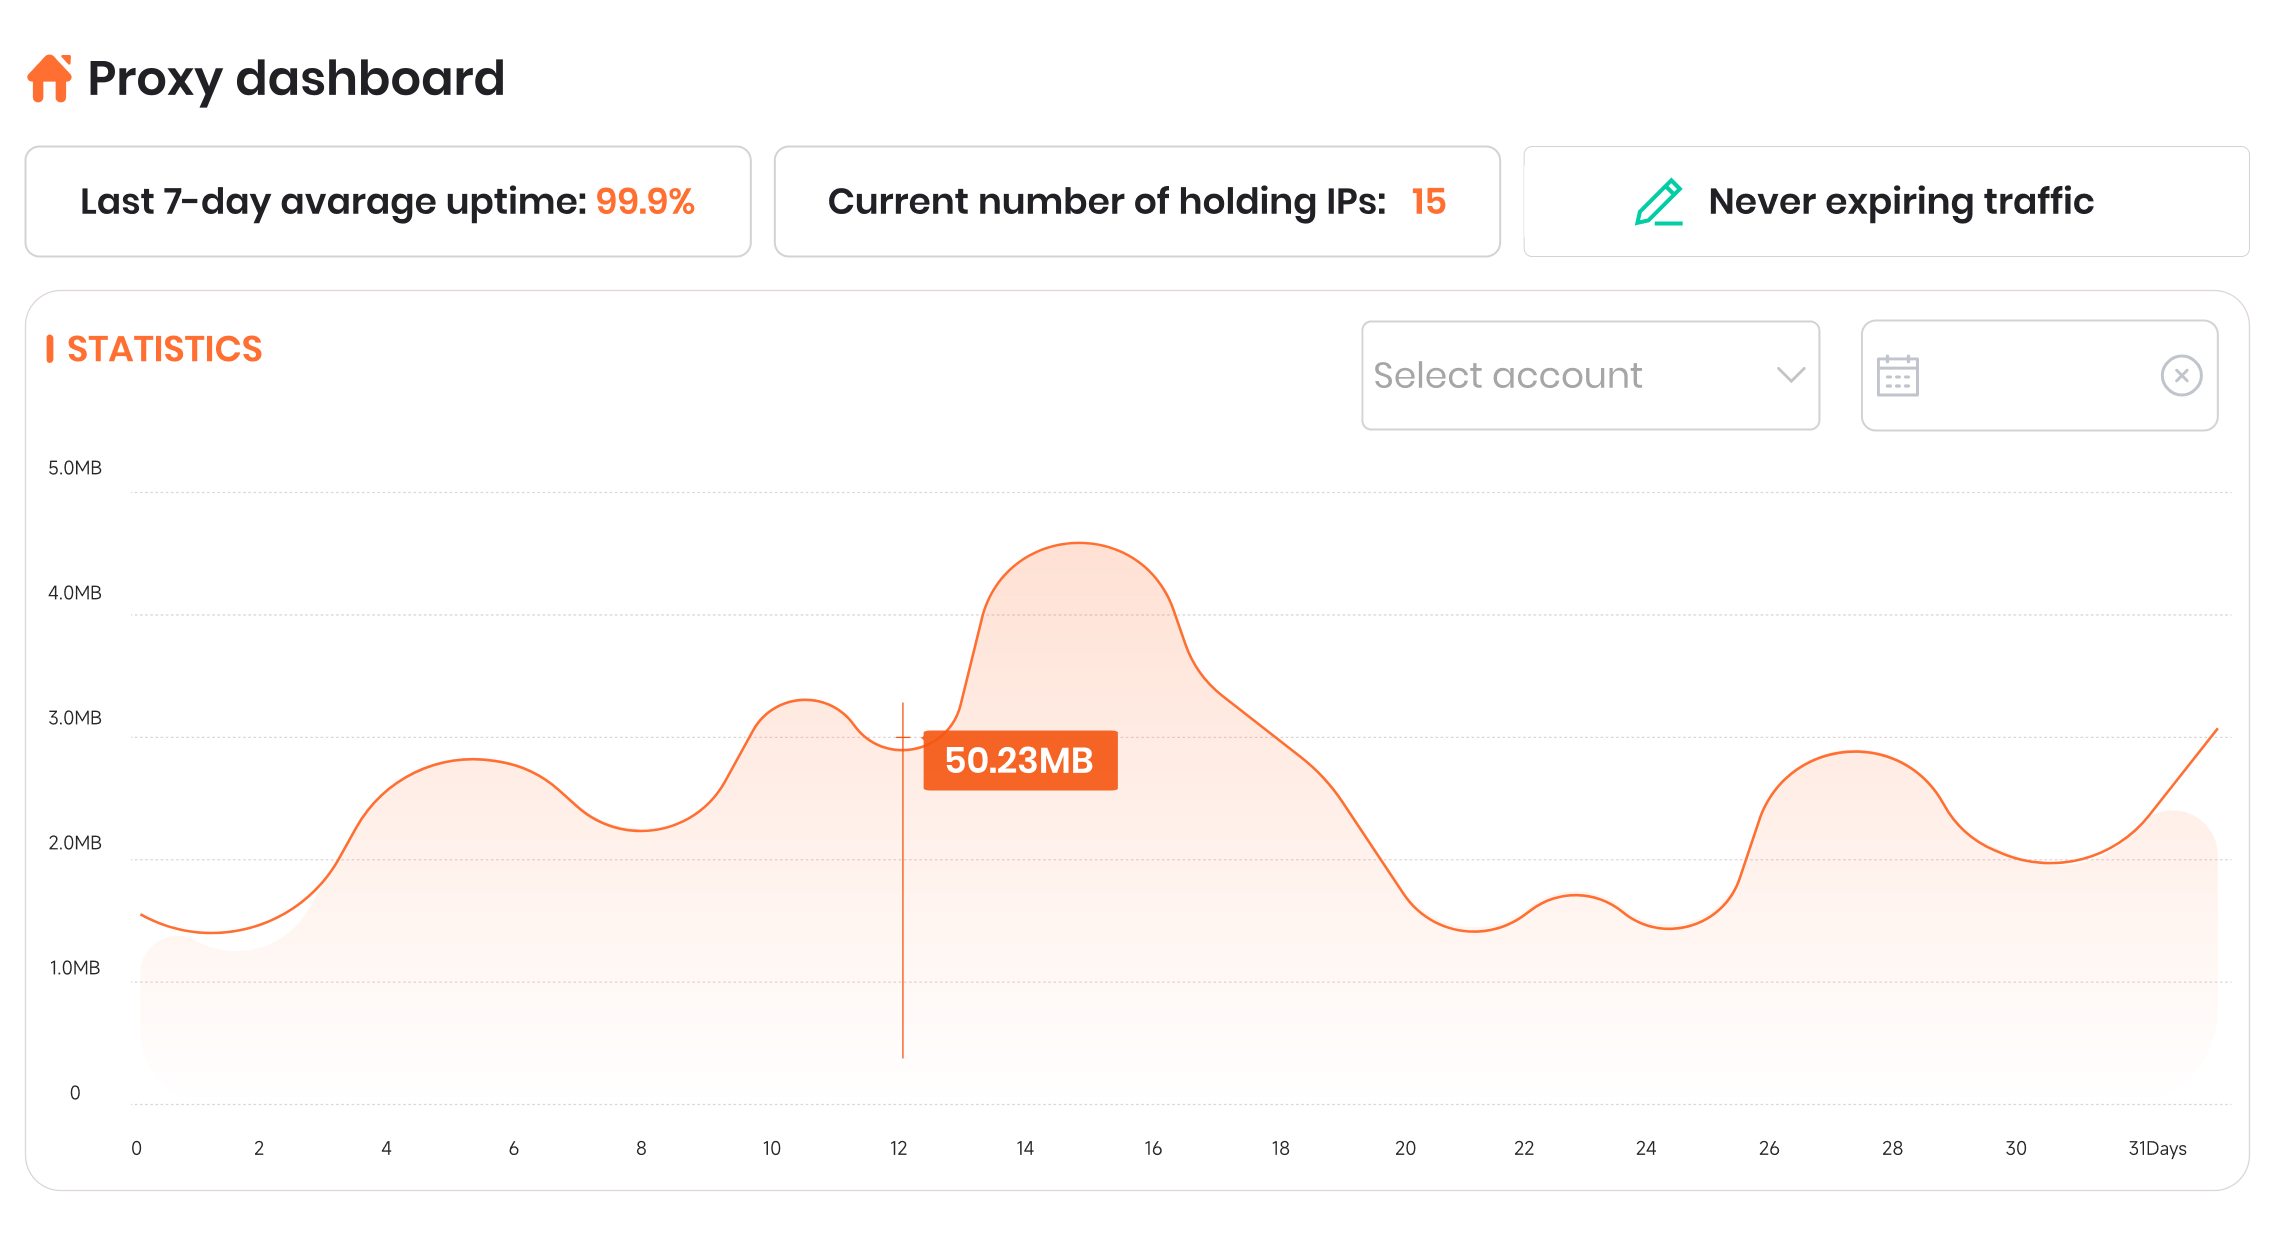Open the calendar date picker icon

(1897, 376)
